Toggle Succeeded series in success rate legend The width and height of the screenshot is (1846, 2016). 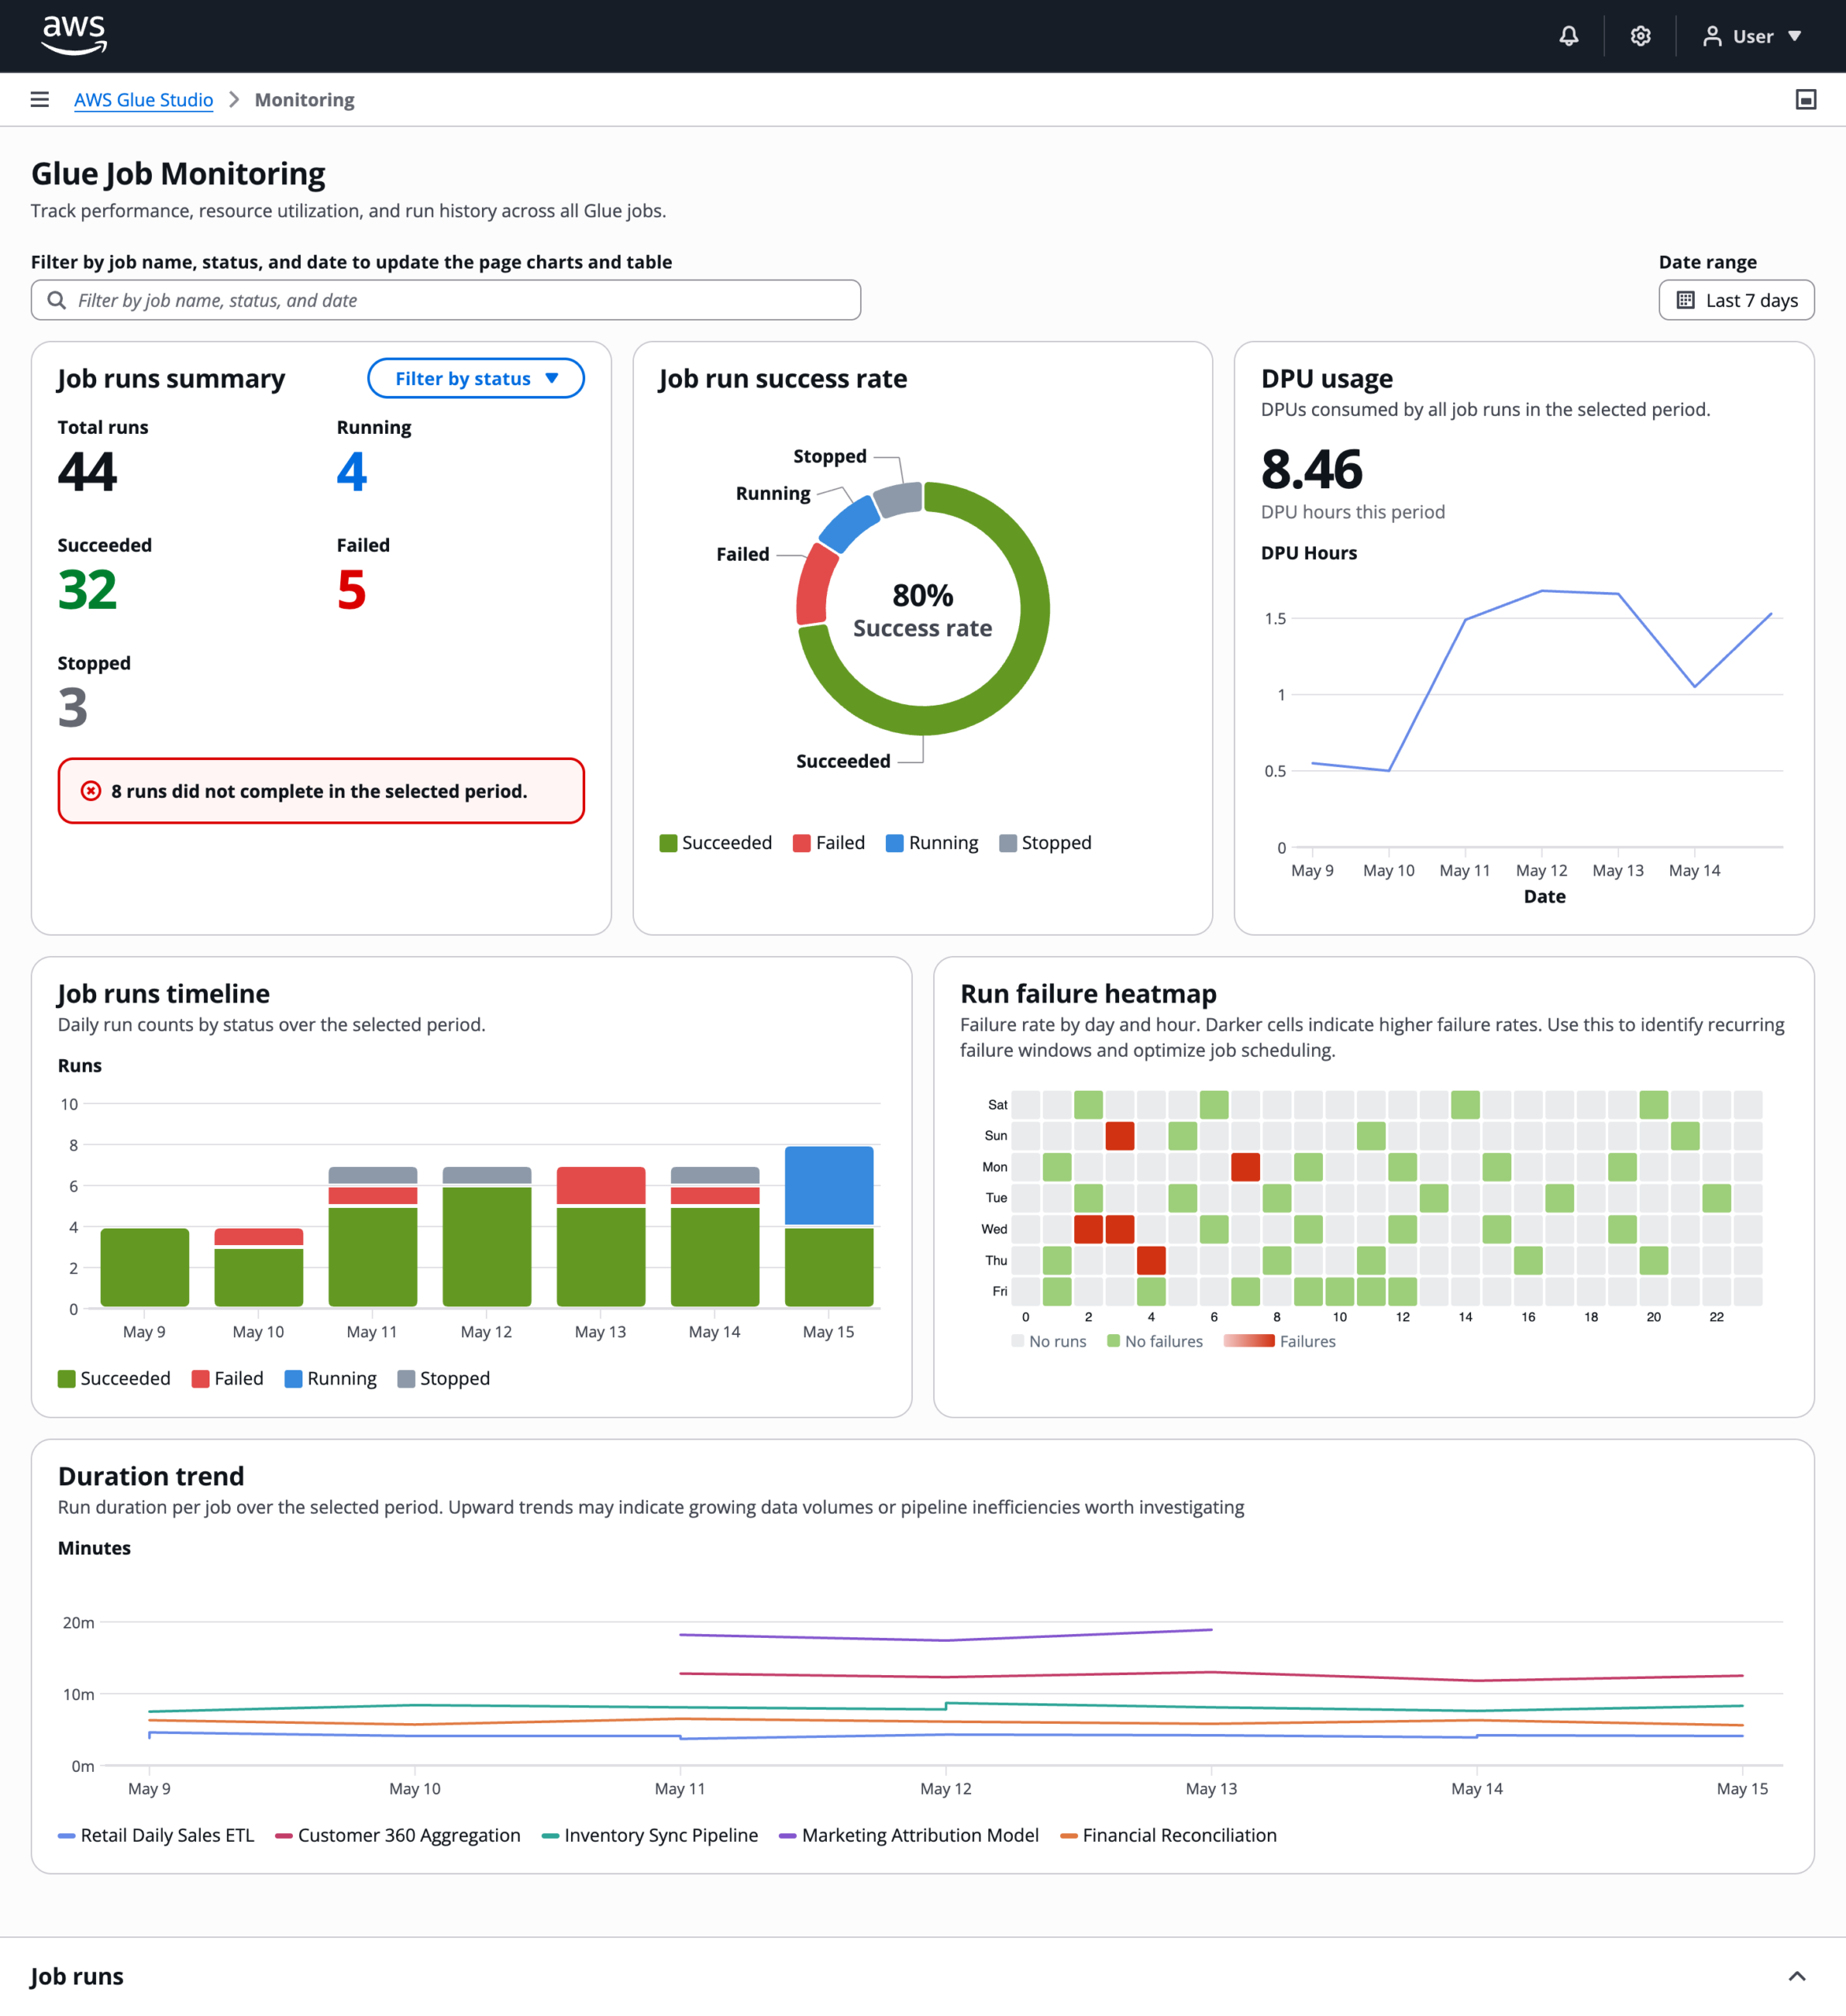click(x=715, y=843)
